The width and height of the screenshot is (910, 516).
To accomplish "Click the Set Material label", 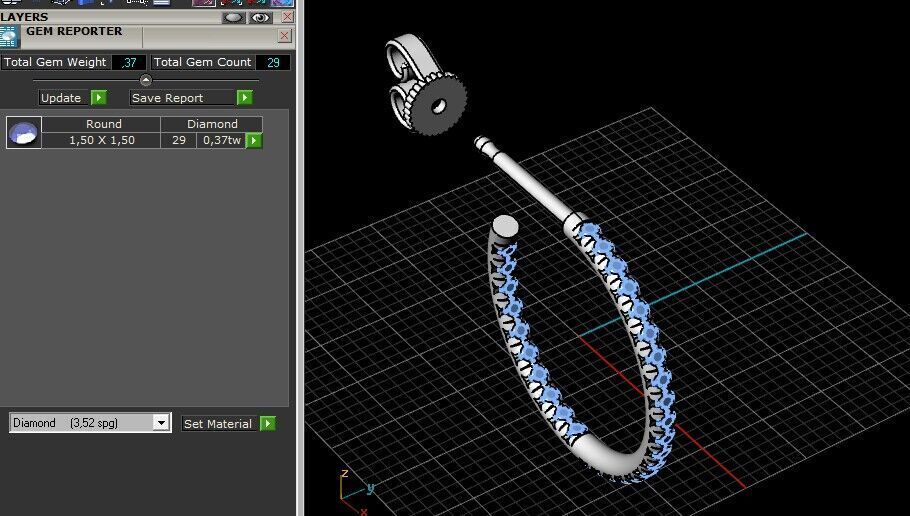I will tap(218, 424).
